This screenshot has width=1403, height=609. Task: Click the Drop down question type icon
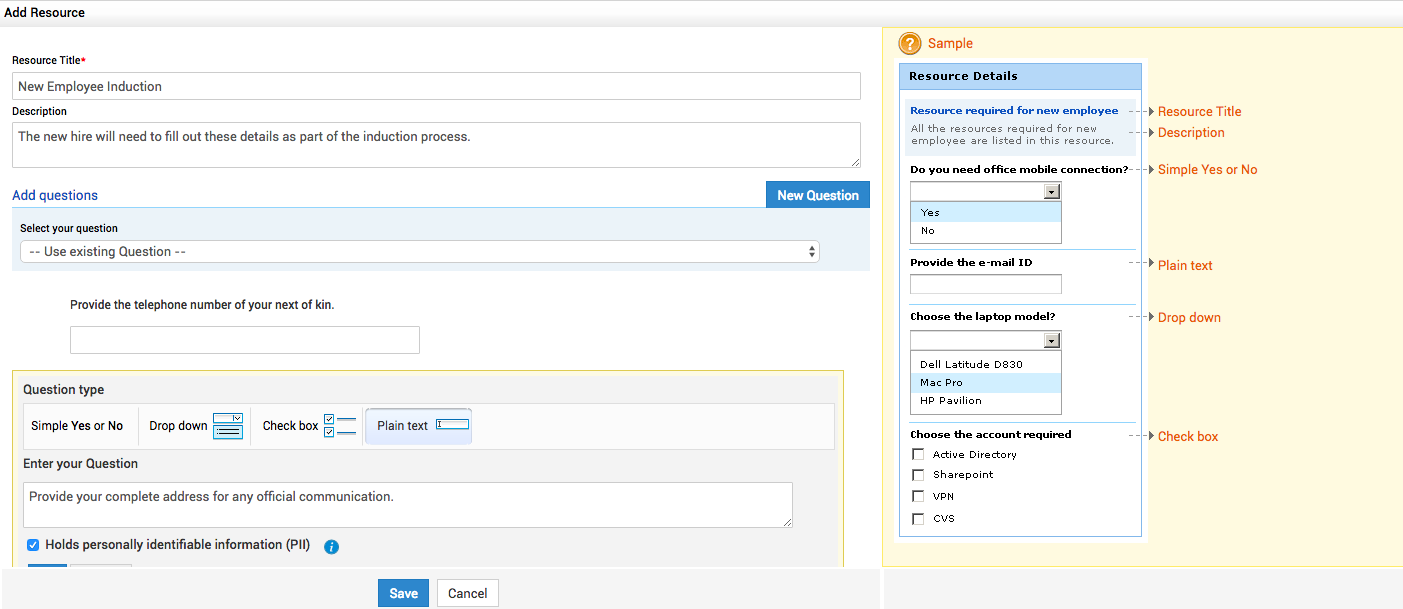[x=228, y=426]
